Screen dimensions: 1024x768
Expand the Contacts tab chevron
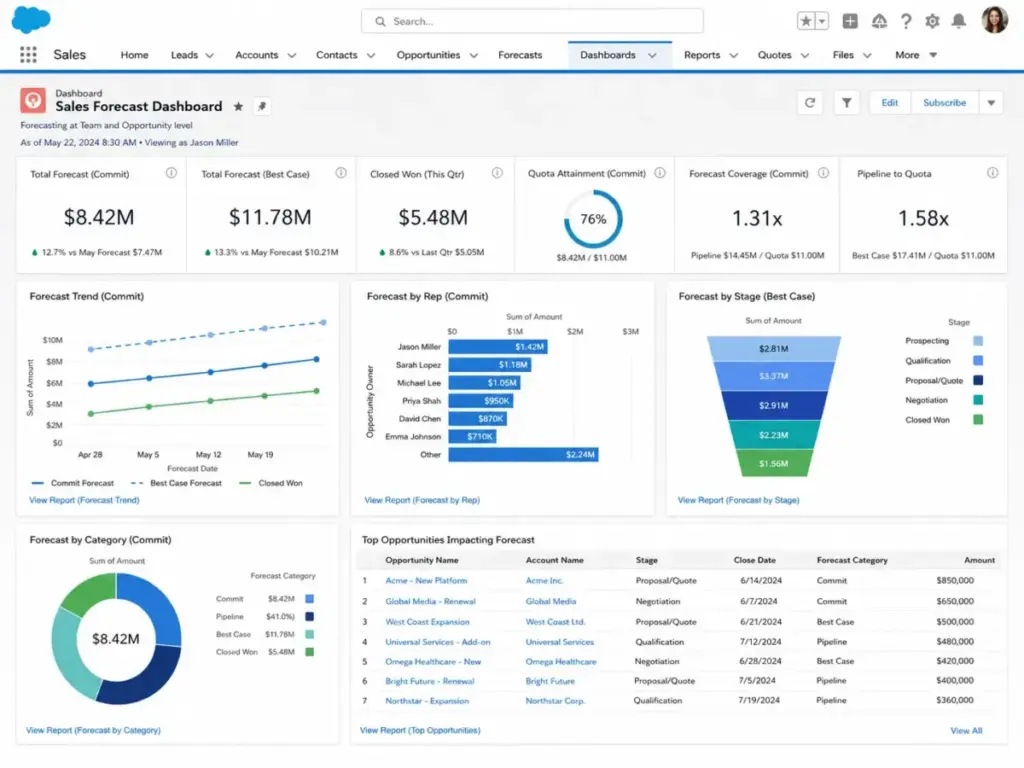pos(370,56)
